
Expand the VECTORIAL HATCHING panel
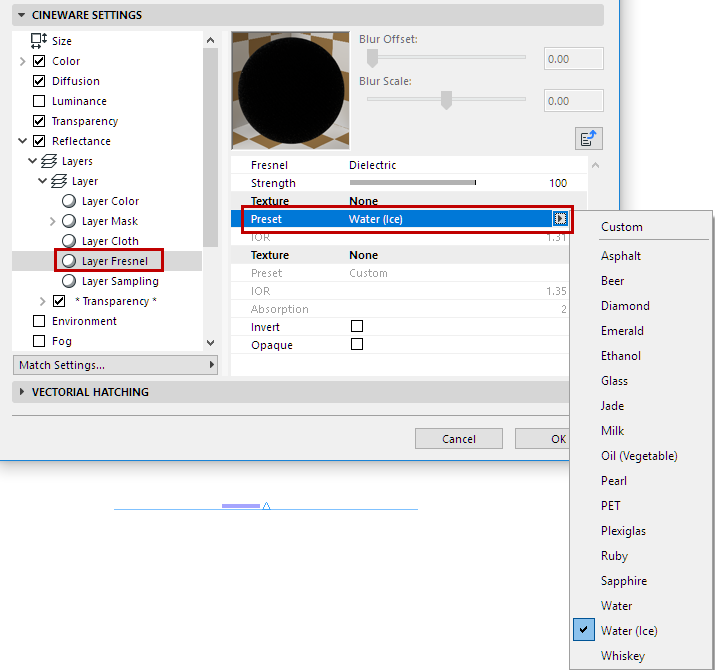[21, 392]
